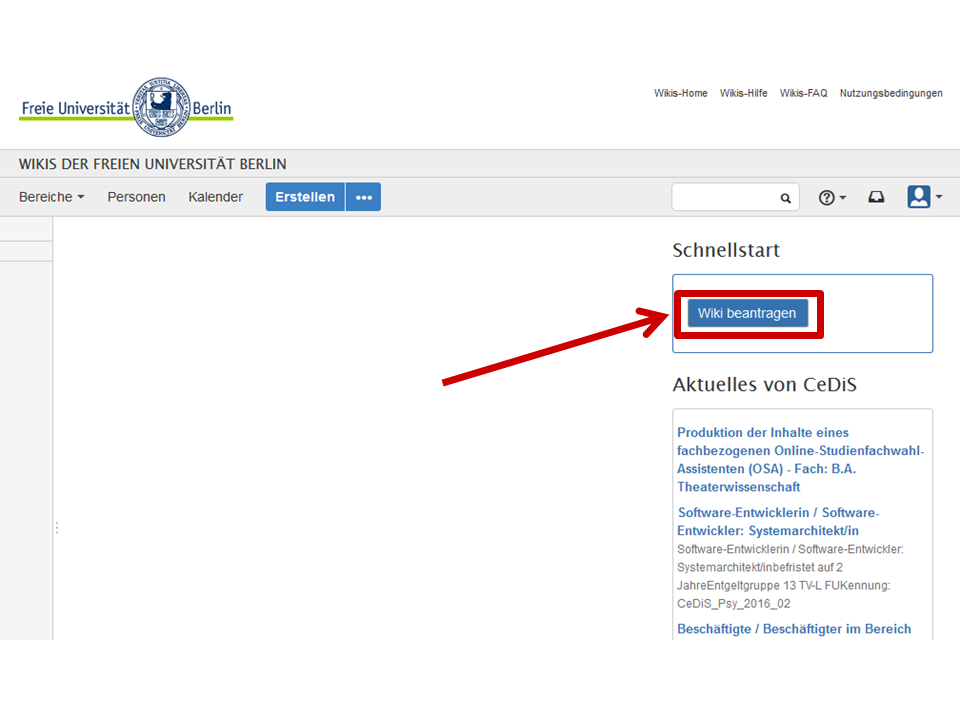Click the Wikis der Freien Universität Berlin title

point(152,164)
